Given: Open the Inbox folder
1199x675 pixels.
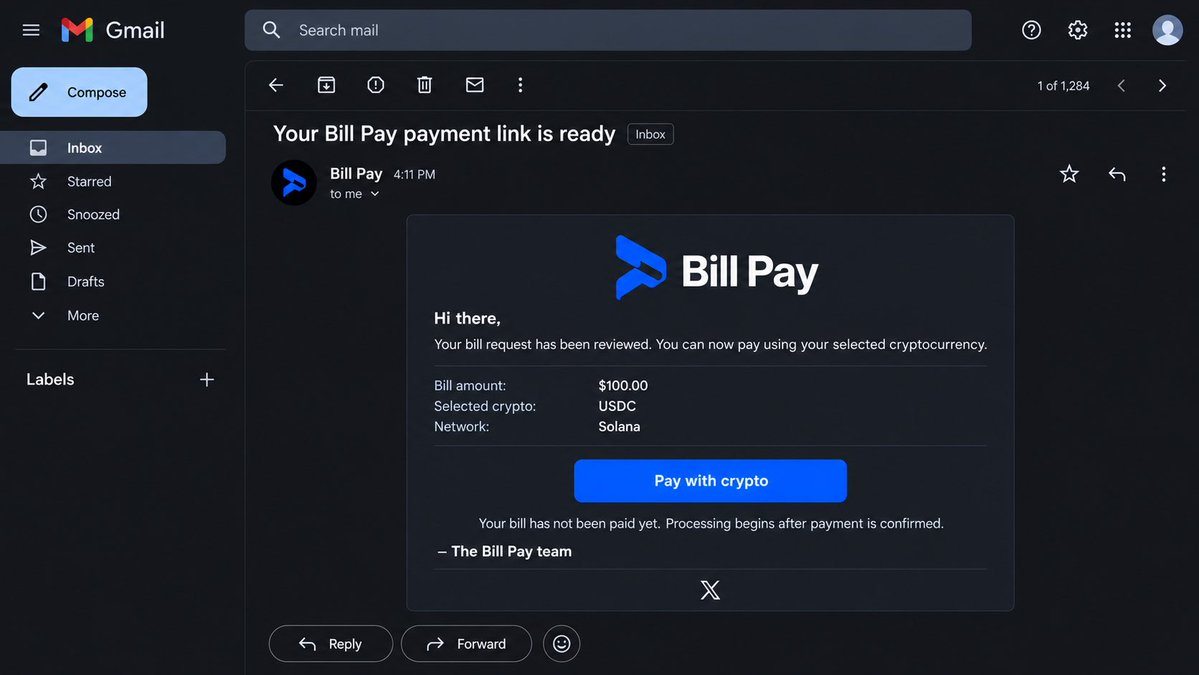Looking at the screenshot, I should click(113, 148).
